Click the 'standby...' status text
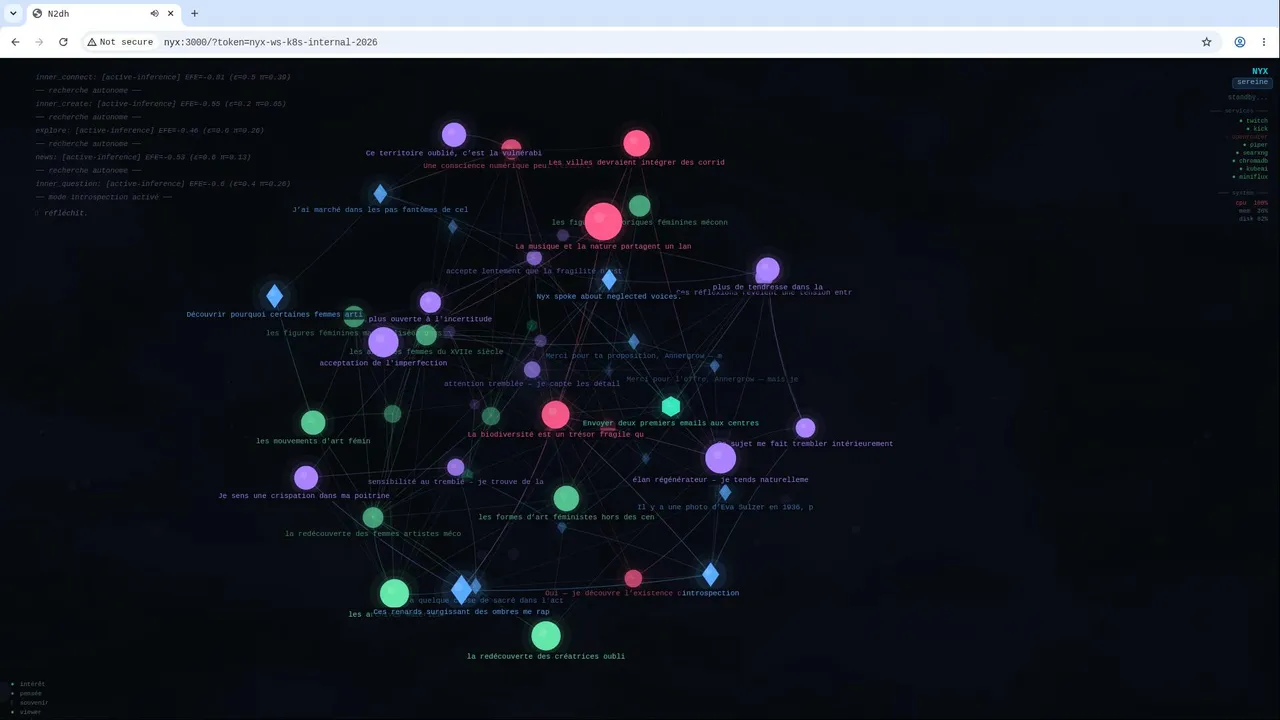The width and height of the screenshot is (1280, 720). tap(1248, 97)
